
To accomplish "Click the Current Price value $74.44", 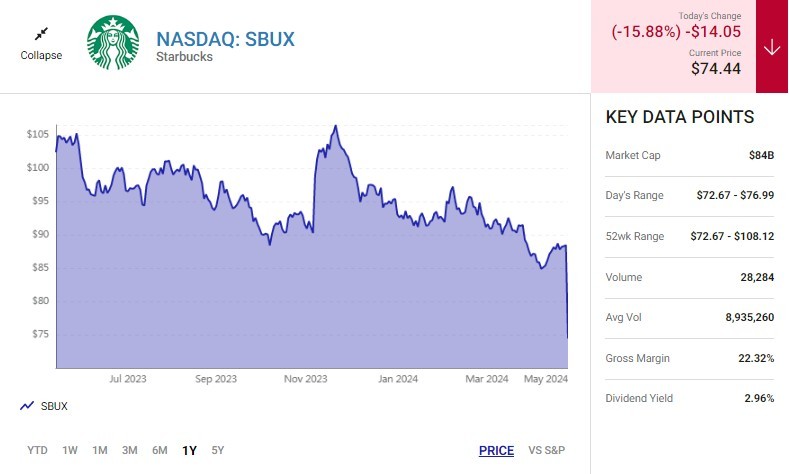I will tap(715, 69).
